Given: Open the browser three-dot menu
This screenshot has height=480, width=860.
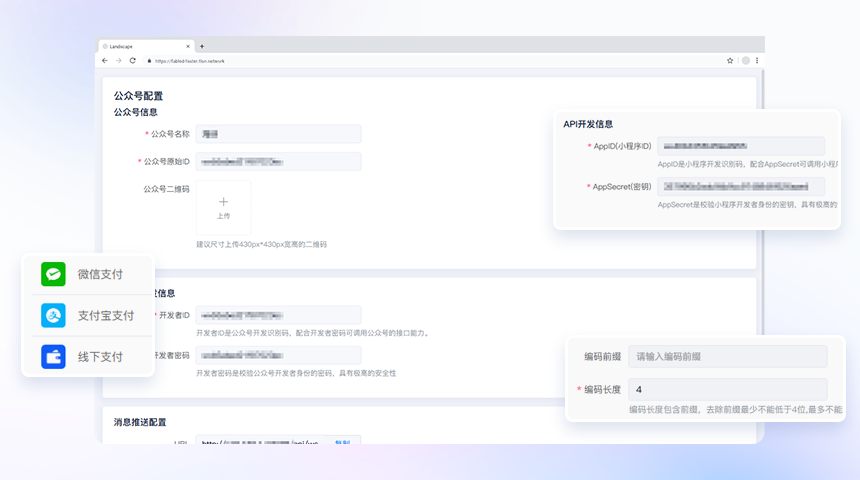Looking at the screenshot, I should tap(756, 61).
